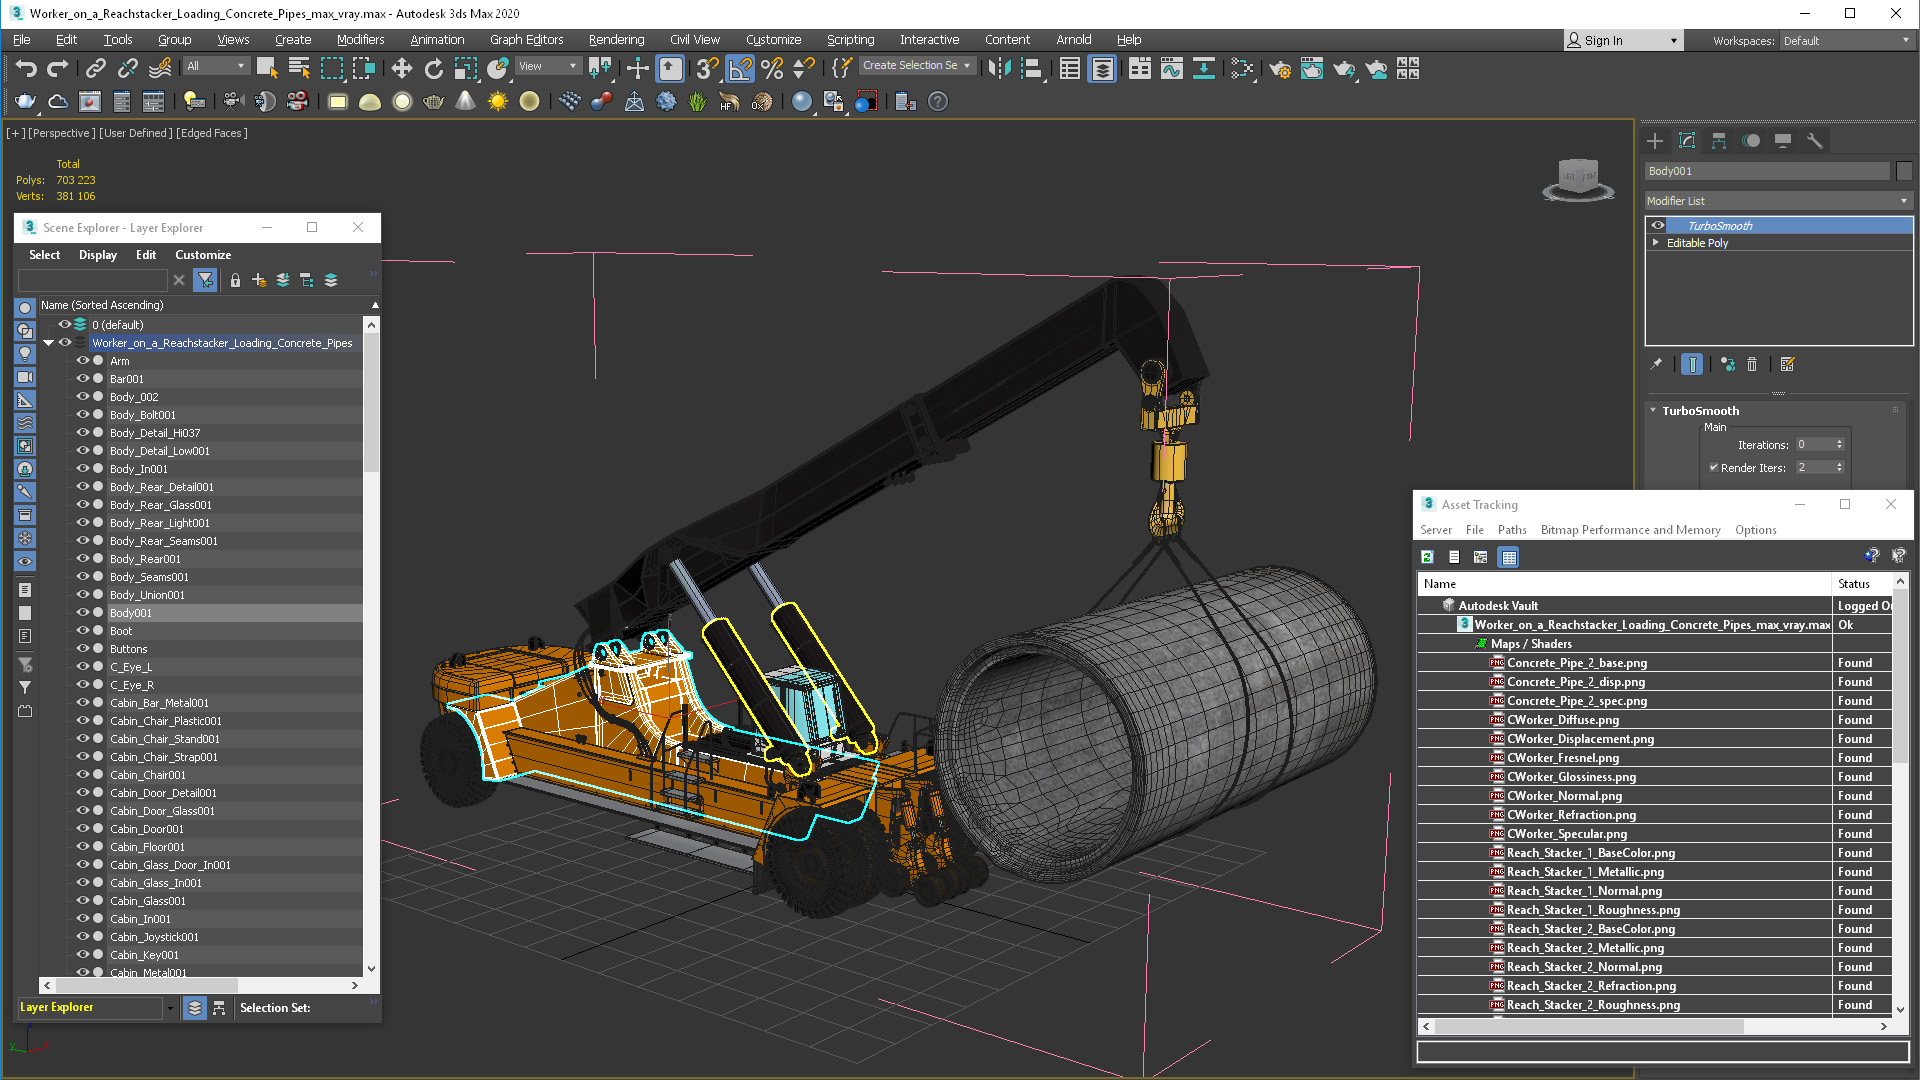This screenshot has height=1080, width=1920.
Task: Open the Create command panel tab
Action: click(1655, 141)
